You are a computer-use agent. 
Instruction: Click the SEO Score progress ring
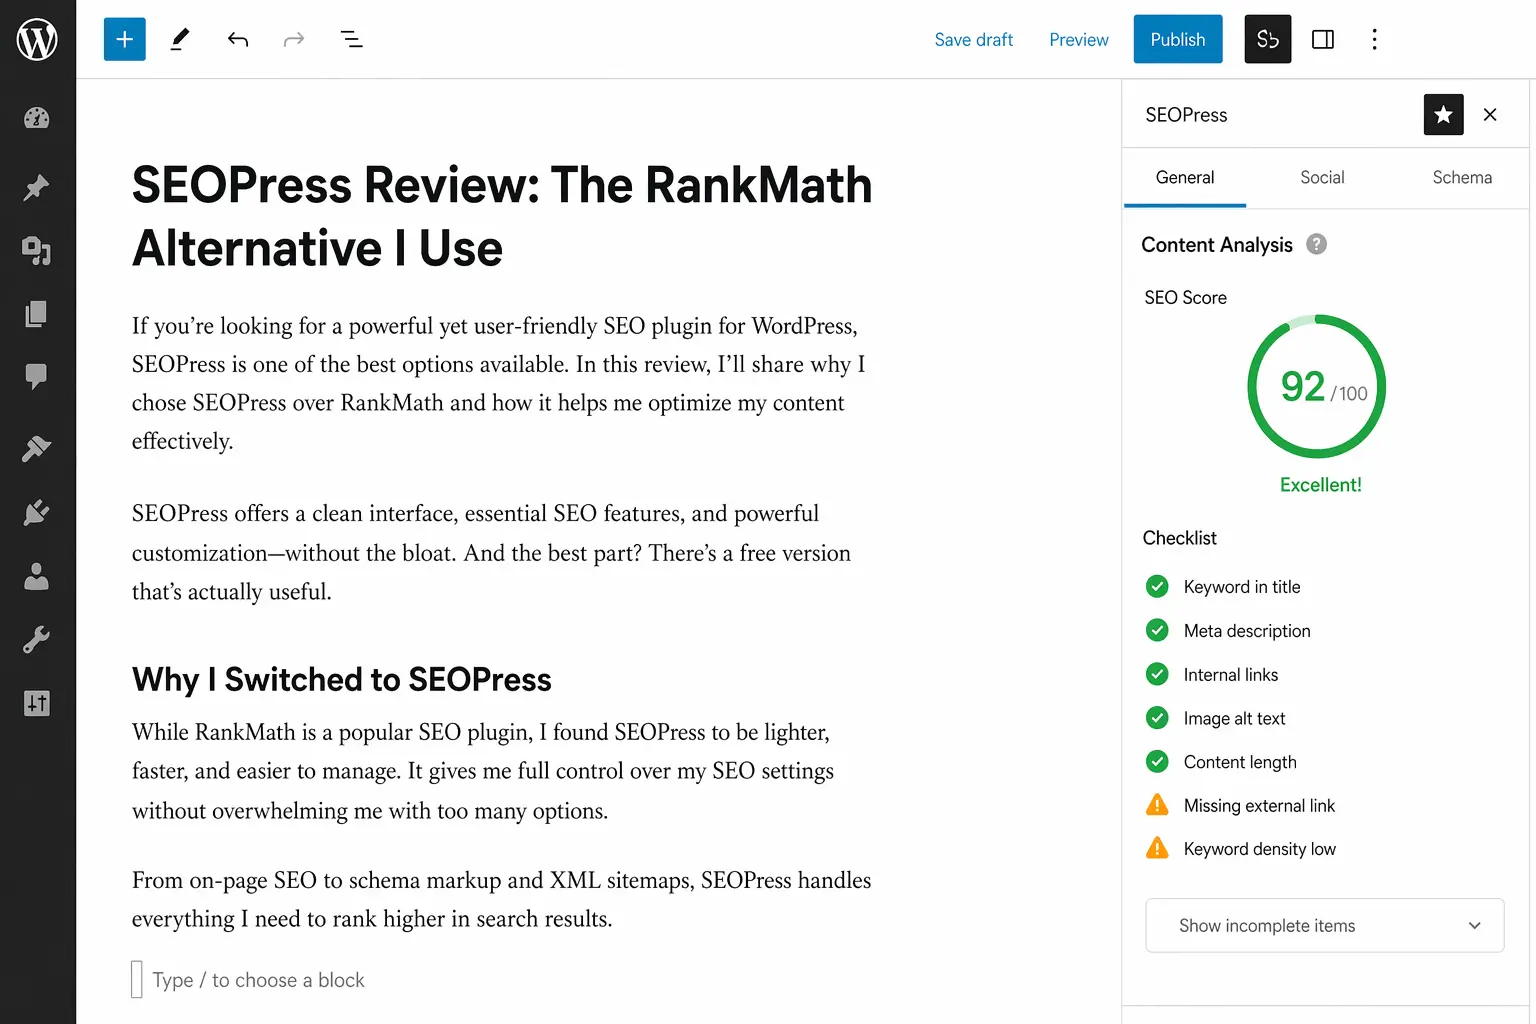[1316, 388]
